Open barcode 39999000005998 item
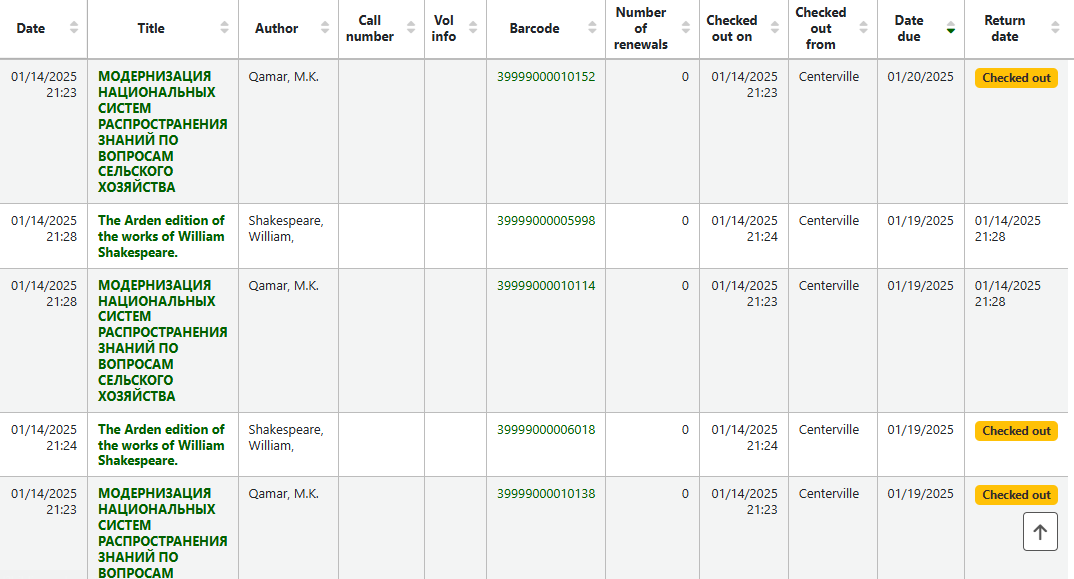This screenshot has width=1074, height=579. pyautogui.click(x=546, y=221)
